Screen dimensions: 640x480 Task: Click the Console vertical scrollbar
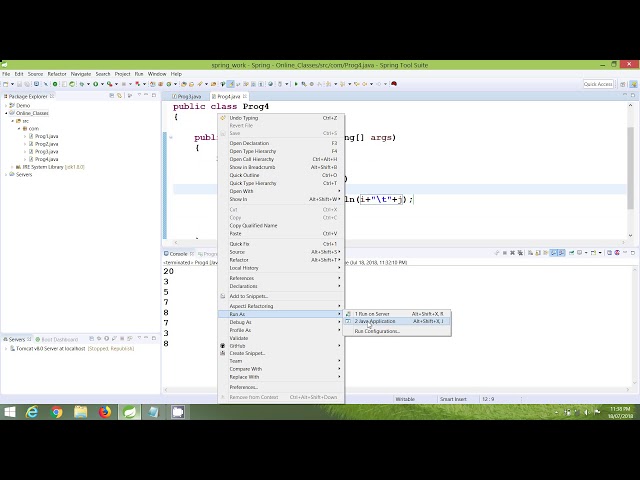(635, 327)
